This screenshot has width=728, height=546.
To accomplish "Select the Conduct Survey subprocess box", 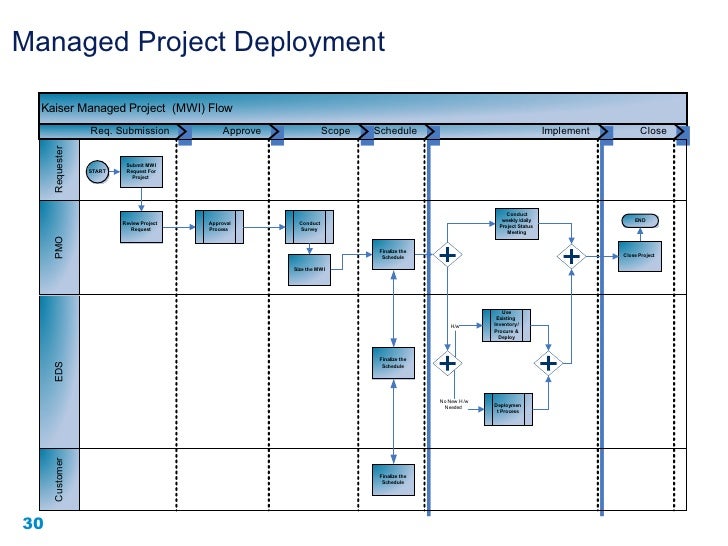I will point(309,227).
